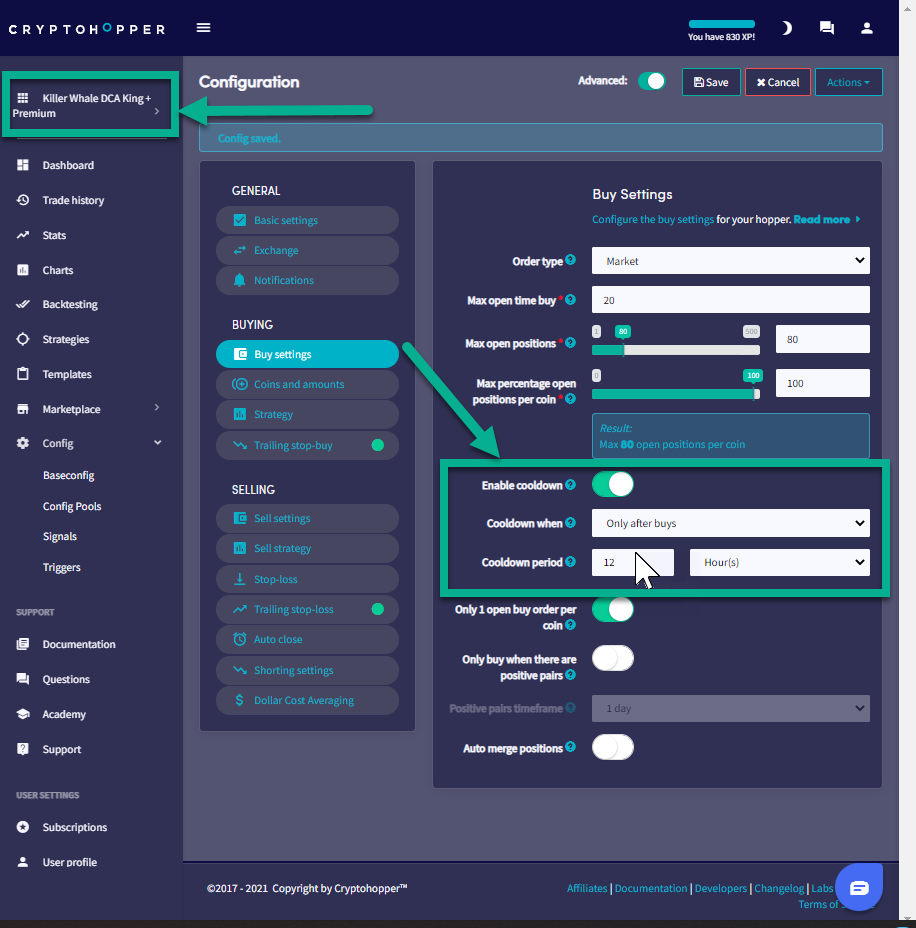Click the Cooldown when help icon
Viewport: 916px width, 928px height.
click(x=570, y=522)
